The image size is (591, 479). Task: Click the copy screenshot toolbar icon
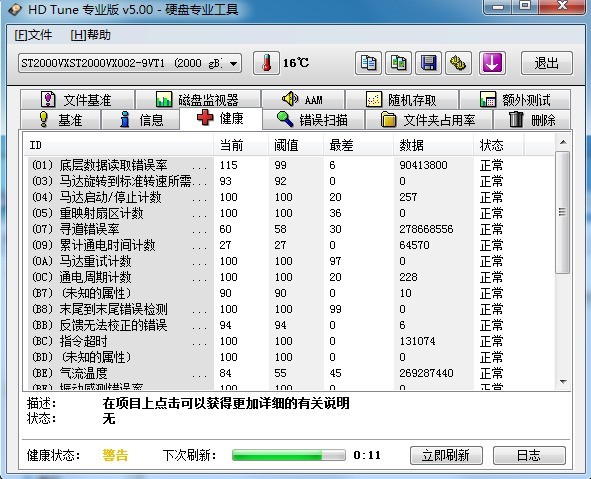click(x=398, y=63)
